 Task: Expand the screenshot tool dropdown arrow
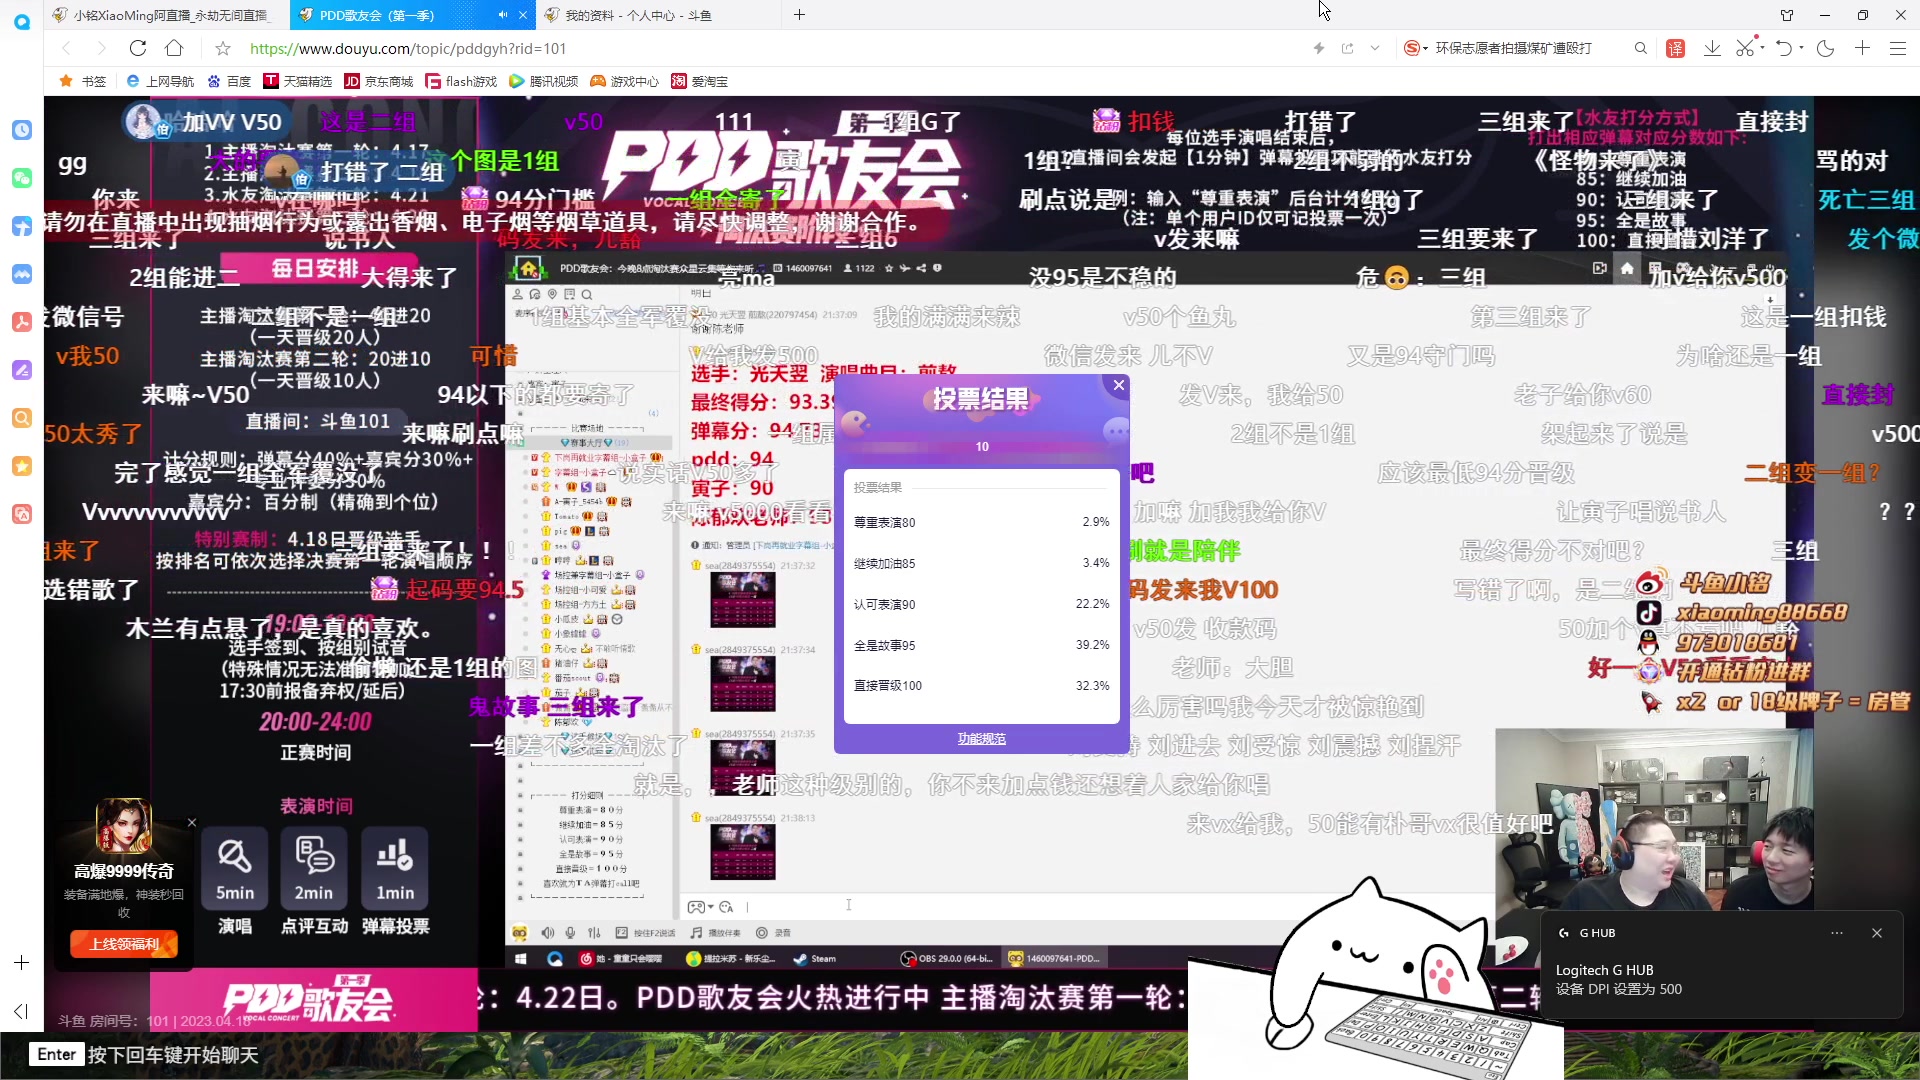1760,48
